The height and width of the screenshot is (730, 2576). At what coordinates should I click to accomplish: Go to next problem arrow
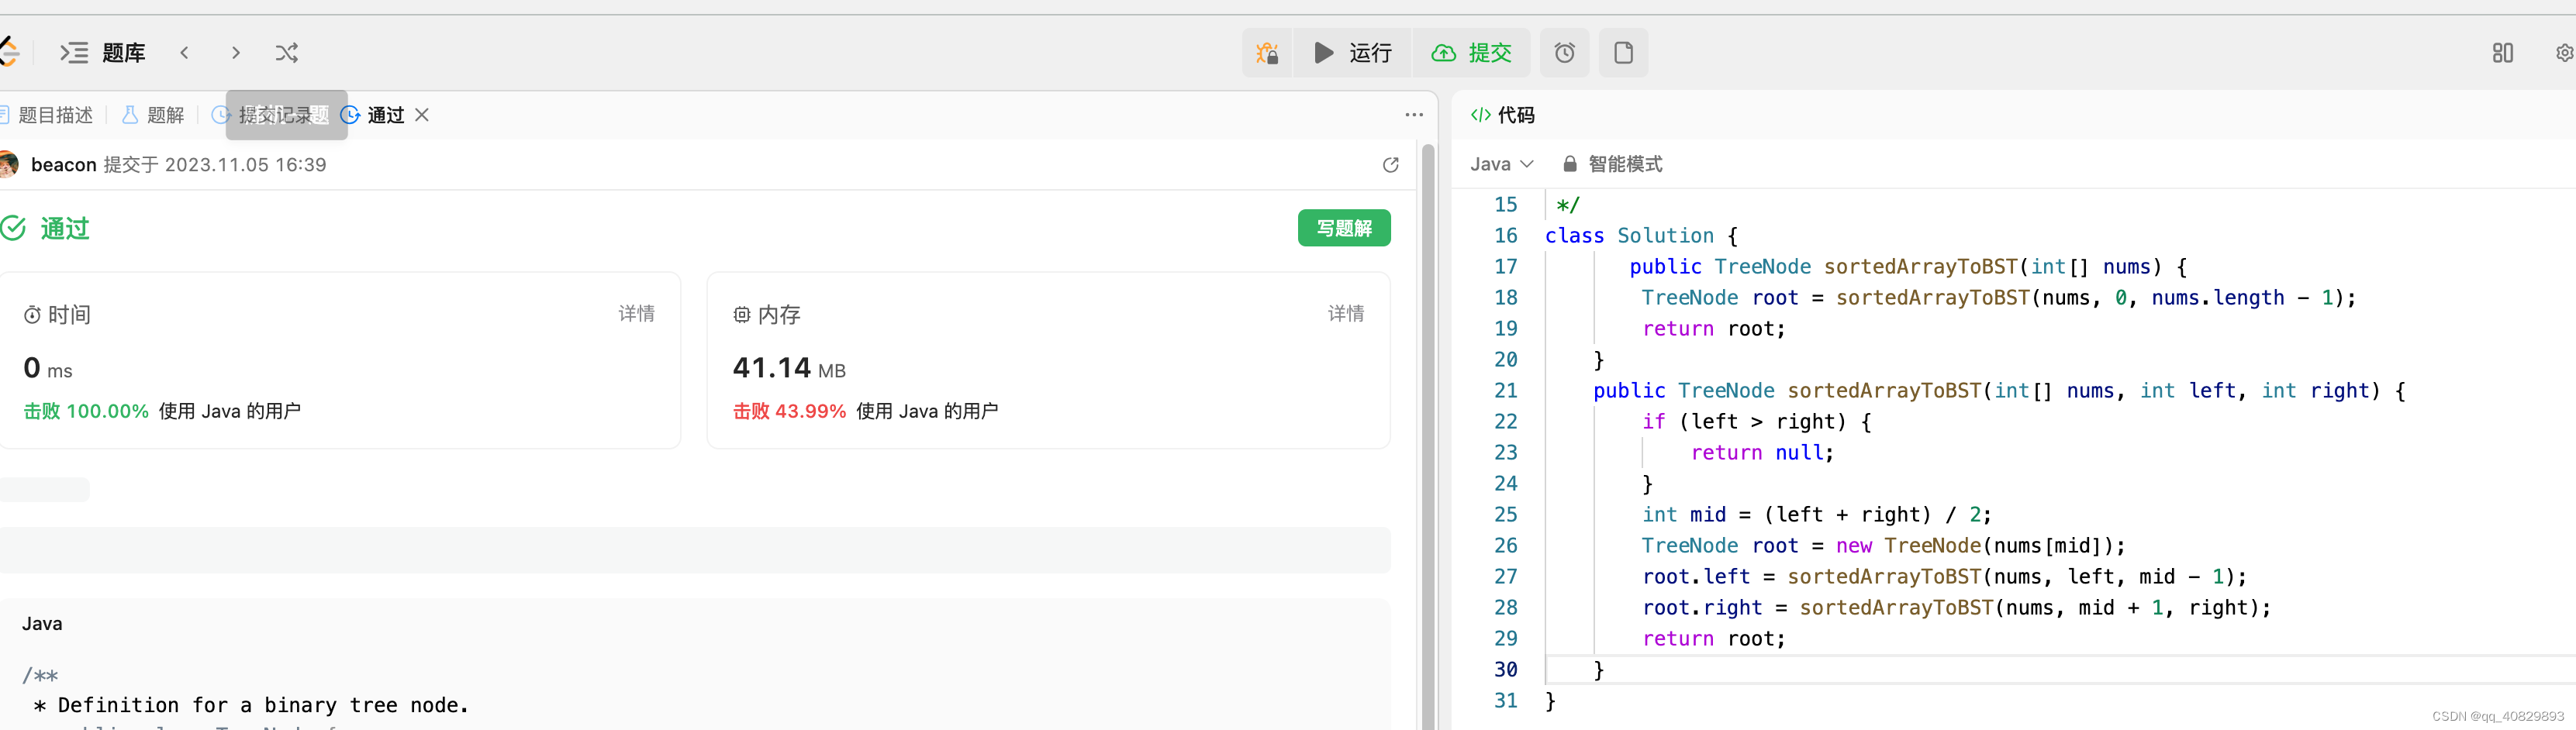coord(236,53)
